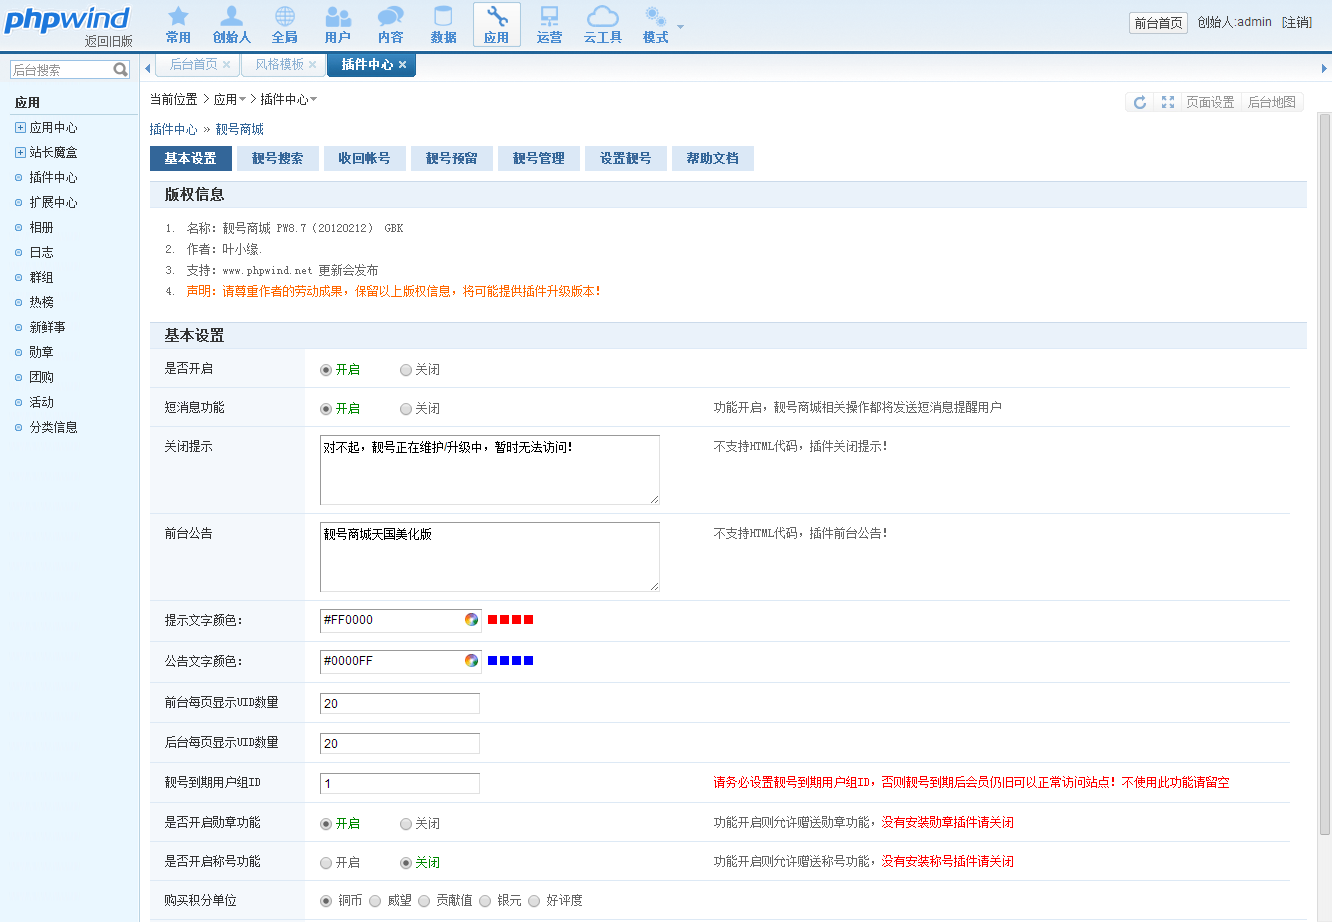1332x922 pixels.
Task: Toggle fullscreen with the expand icon
Action: tap(1167, 102)
